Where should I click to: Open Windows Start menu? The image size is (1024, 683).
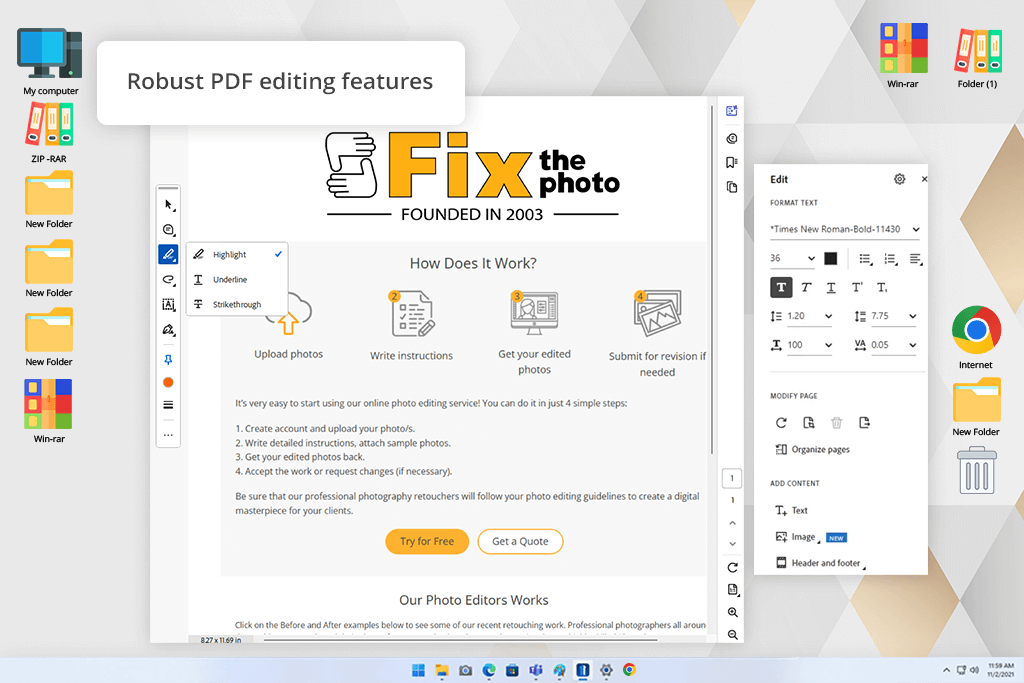[419, 670]
